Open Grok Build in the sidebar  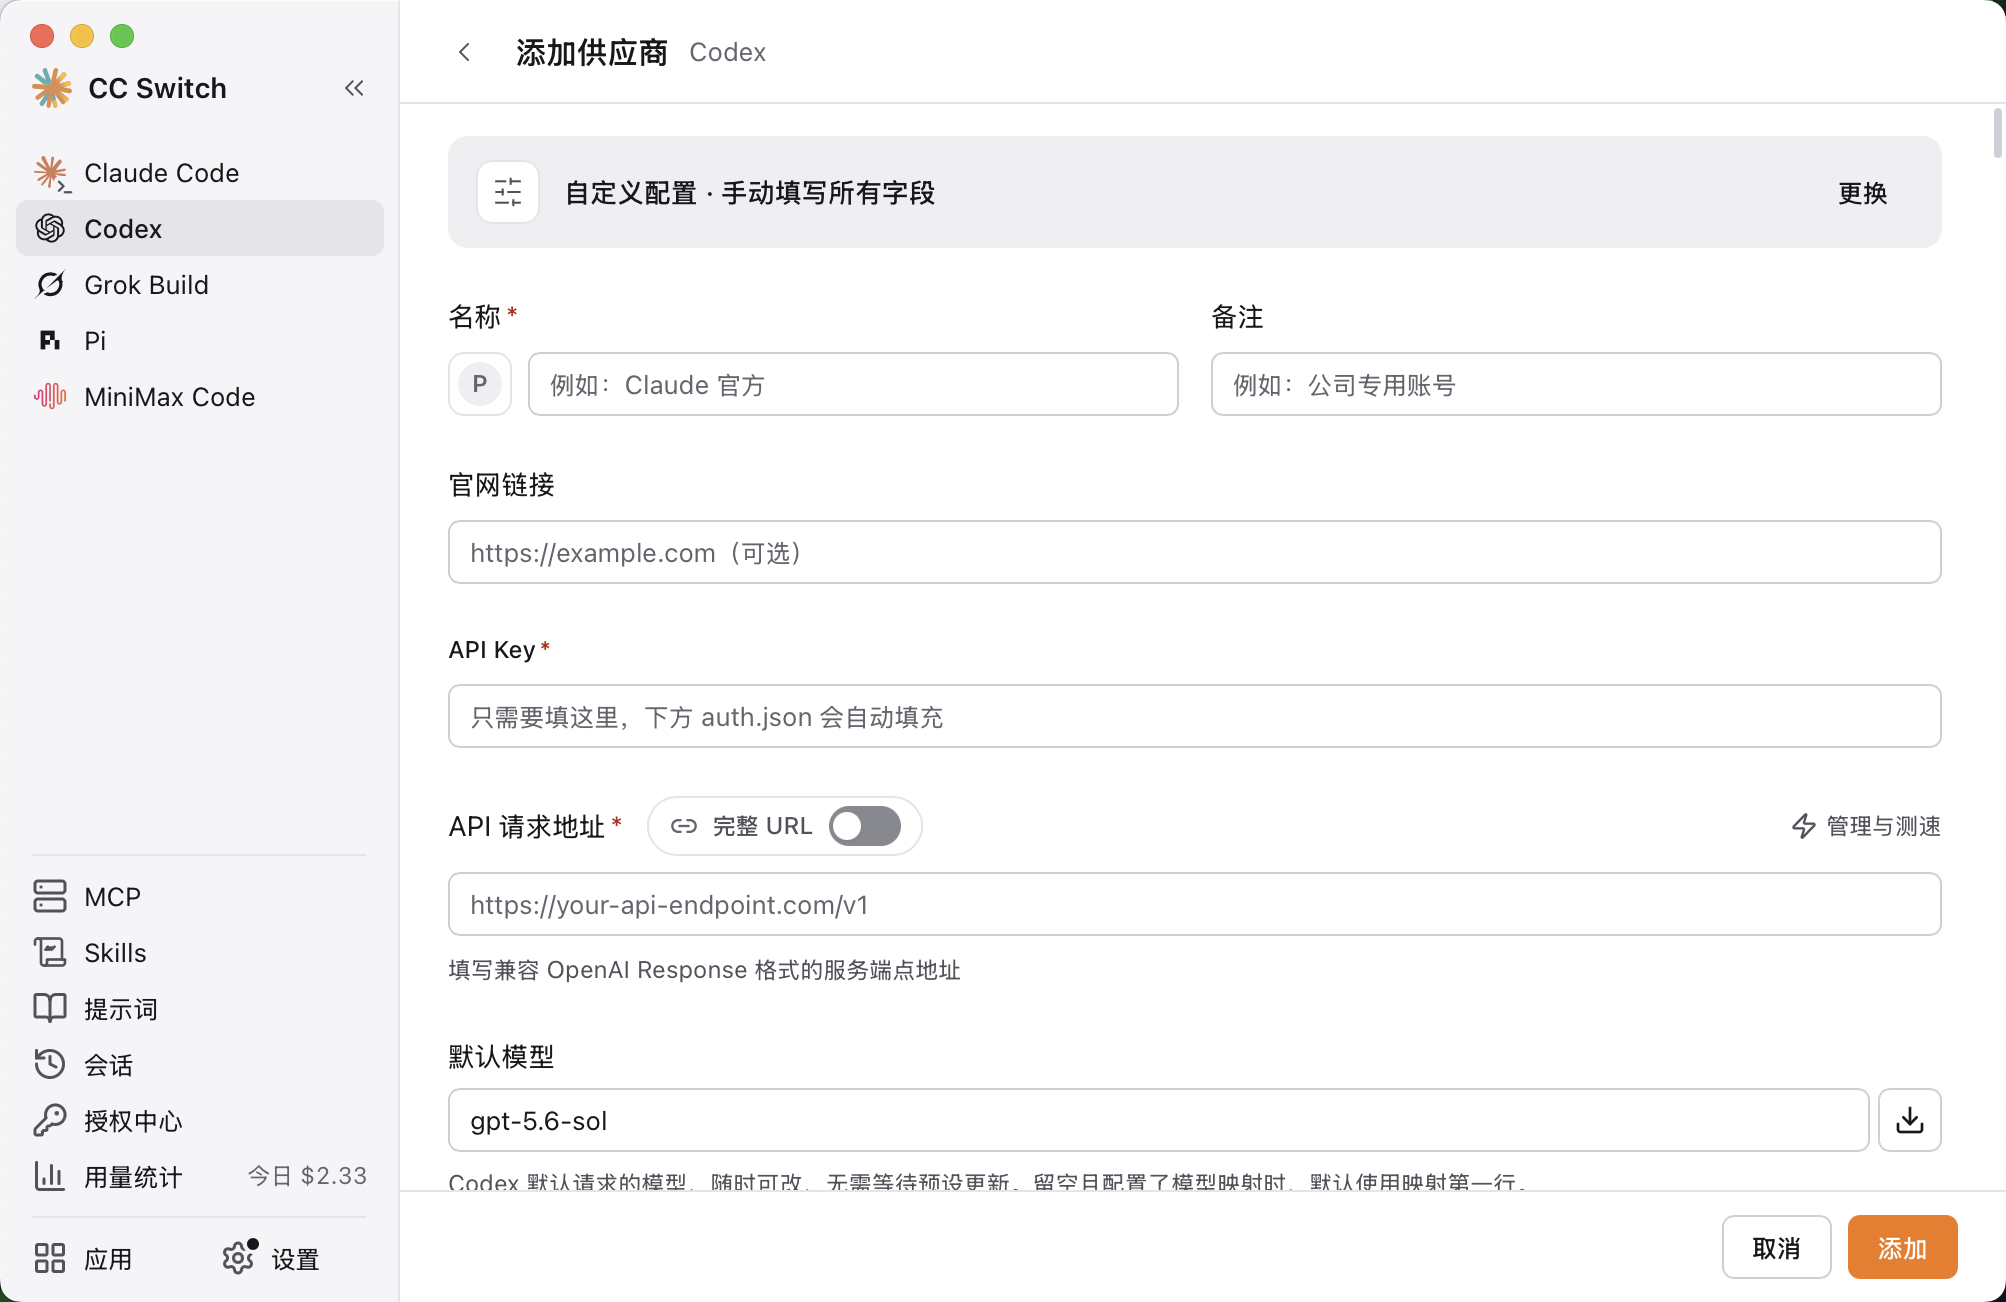[200, 285]
